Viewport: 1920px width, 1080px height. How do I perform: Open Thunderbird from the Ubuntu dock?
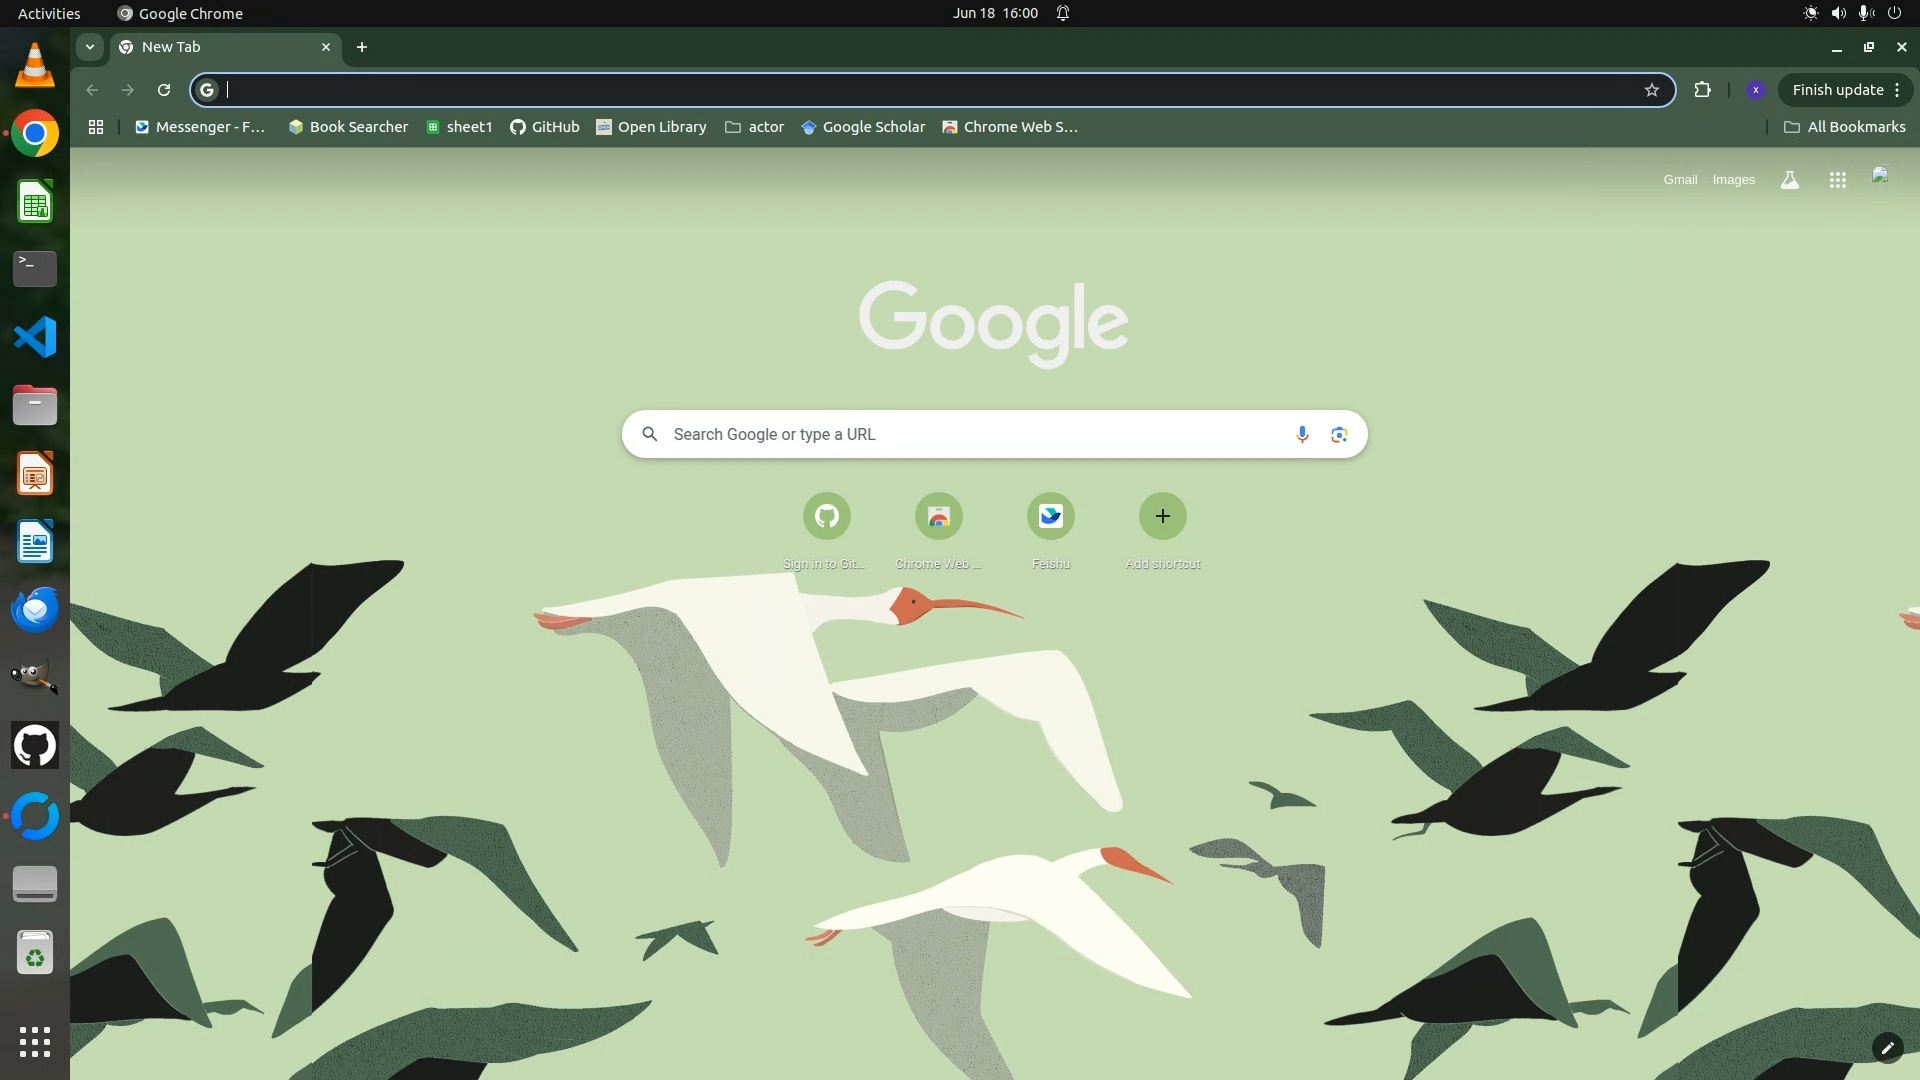coord(35,609)
